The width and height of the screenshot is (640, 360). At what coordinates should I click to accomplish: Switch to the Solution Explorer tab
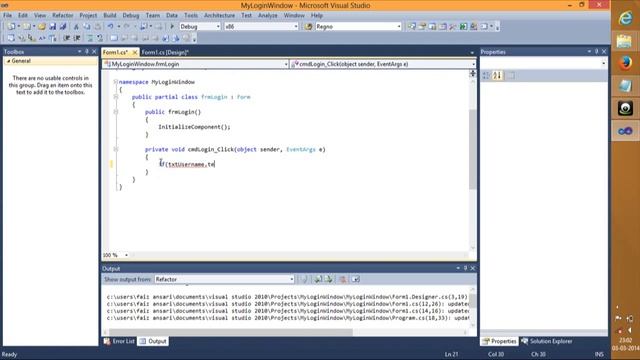(547, 341)
